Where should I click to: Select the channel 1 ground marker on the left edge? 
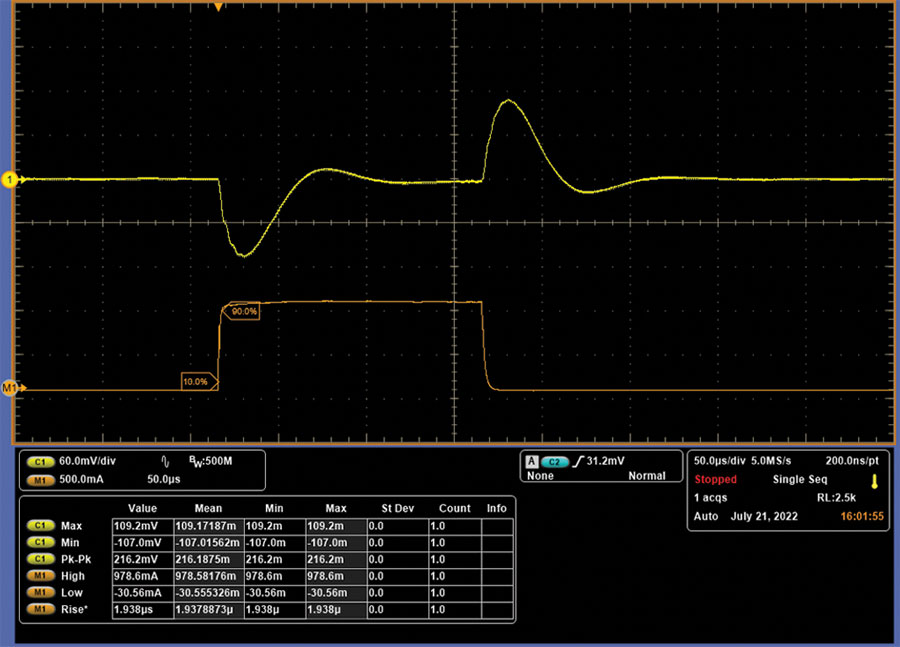point(10,180)
